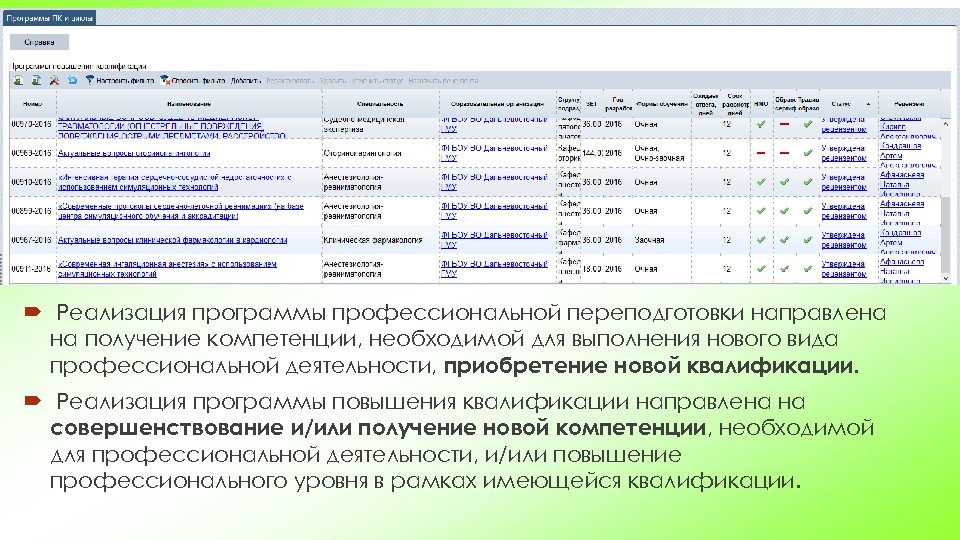The height and width of the screenshot is (540, 960).
Task: Click the funnel icon beside Настроить фильтр
Action: click(x=90, y=80)
